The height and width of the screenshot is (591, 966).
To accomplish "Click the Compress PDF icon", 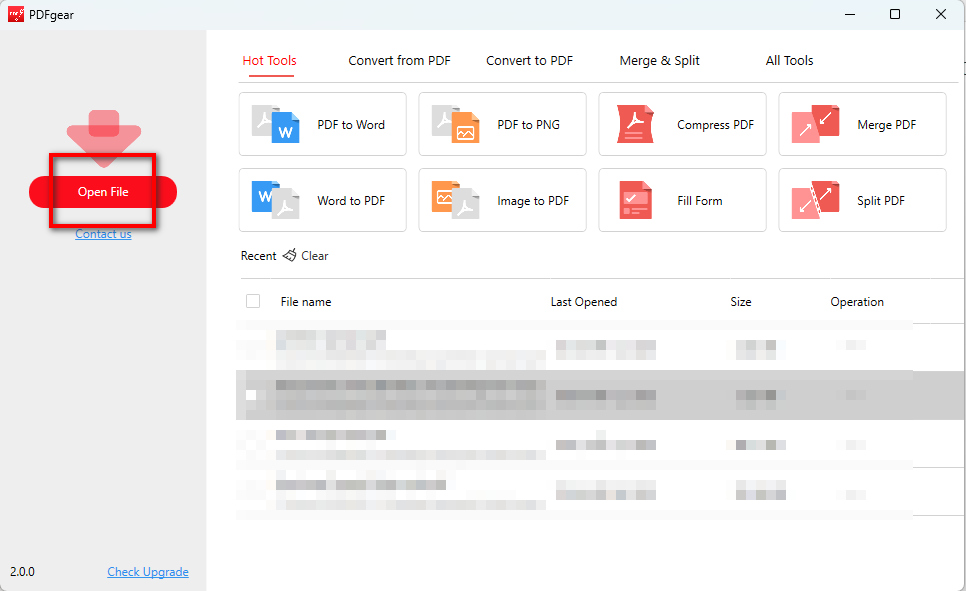I will click(635, 124).
